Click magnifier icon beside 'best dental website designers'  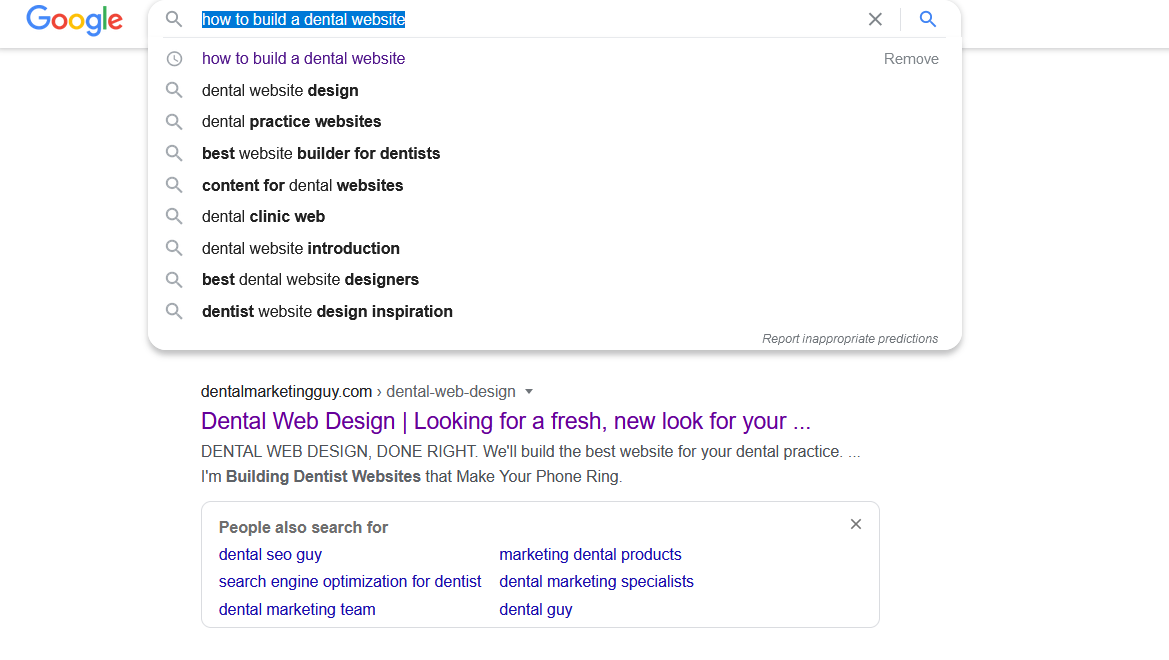pos(174,280)
